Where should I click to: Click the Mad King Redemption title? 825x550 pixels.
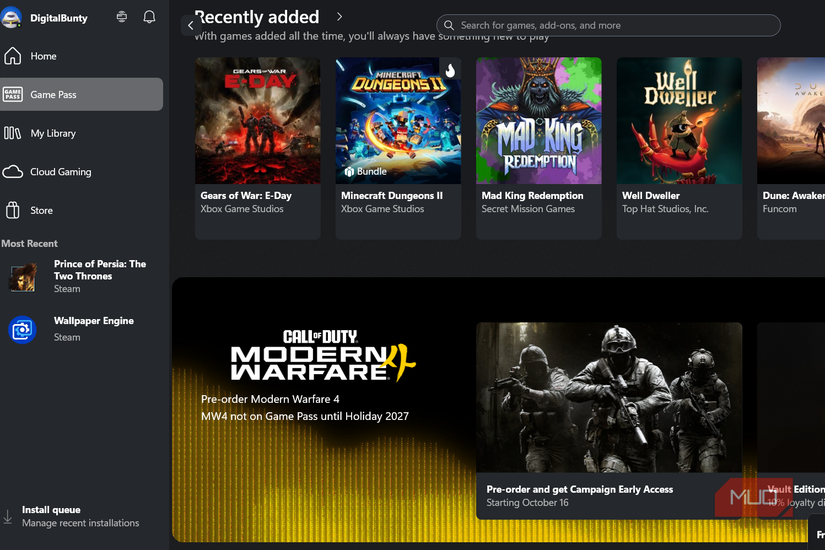pyautogui.click(x=532, y=195)
